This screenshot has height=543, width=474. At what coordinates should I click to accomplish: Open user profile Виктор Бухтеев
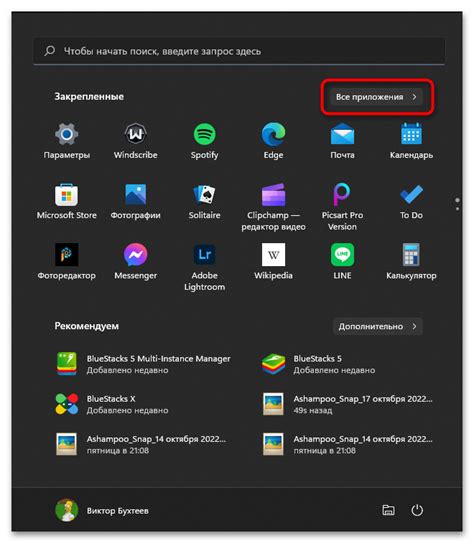pyautogui.click(x=102, y=510)
